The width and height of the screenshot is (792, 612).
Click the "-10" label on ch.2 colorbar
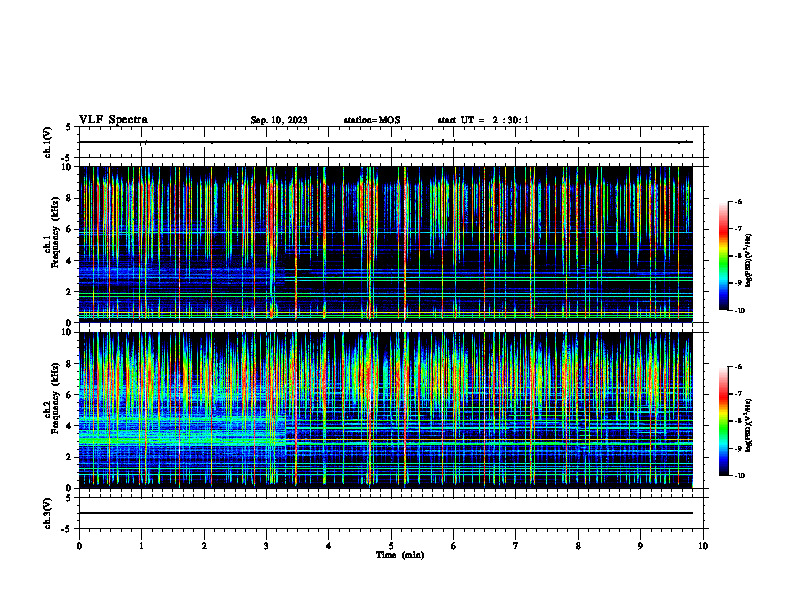739,476
